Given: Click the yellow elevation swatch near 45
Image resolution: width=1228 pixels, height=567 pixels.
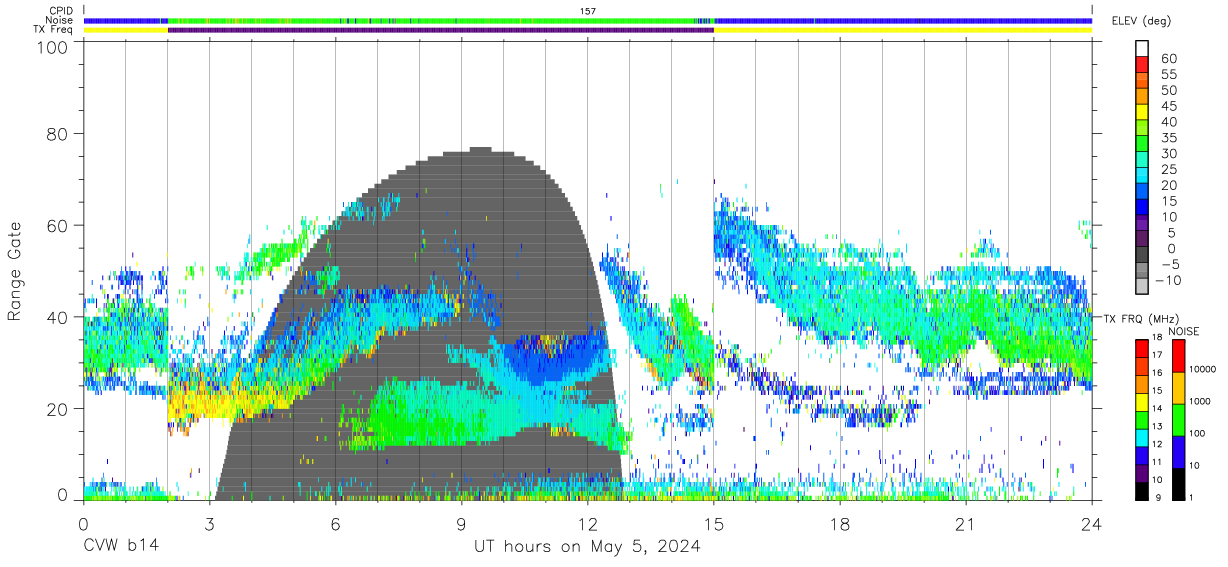Looking at the screenshot, I should (1142, 112).
